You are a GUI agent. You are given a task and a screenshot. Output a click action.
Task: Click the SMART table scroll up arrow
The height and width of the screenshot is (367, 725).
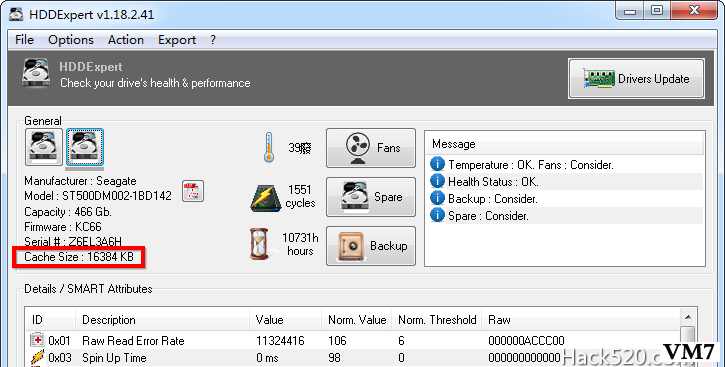[x=688, y=317]
